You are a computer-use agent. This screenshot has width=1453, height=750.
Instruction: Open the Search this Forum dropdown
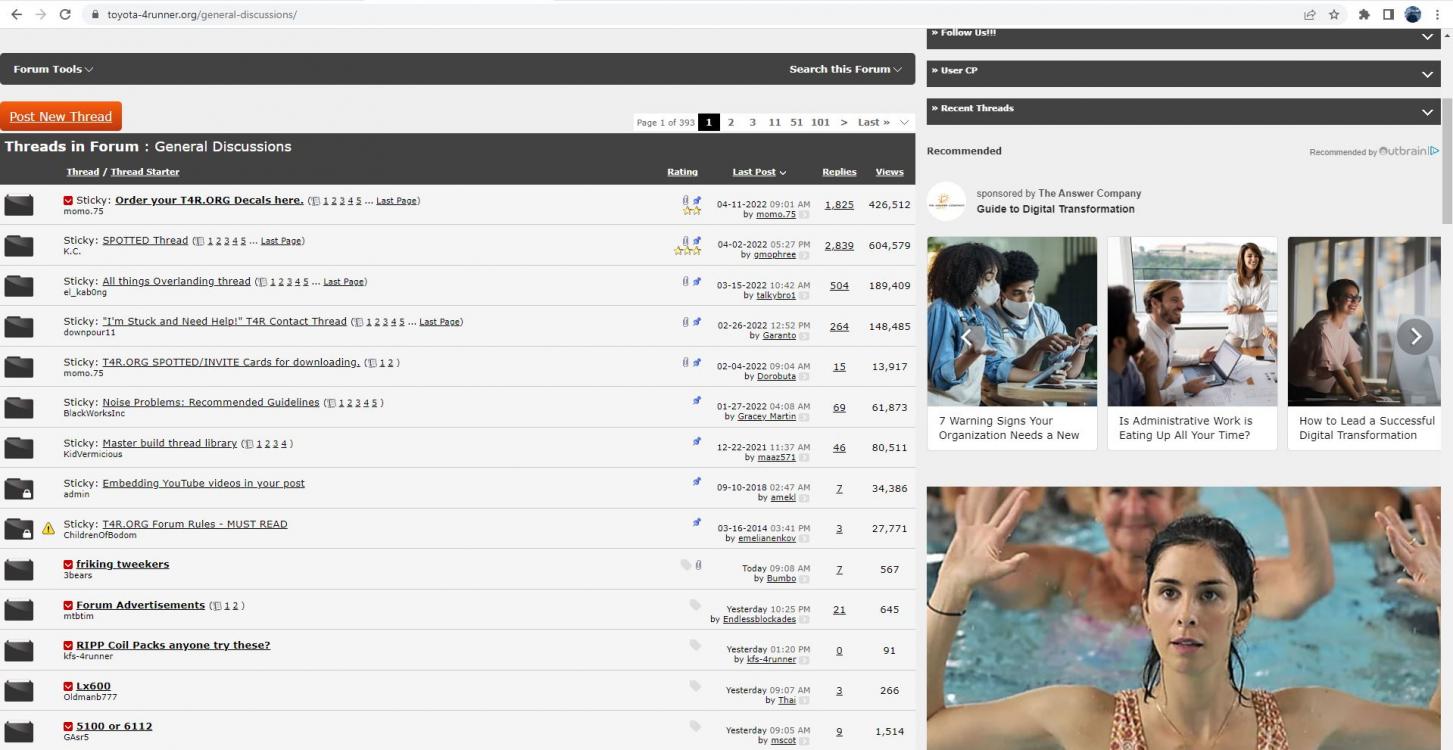click(x=845, y=69)
